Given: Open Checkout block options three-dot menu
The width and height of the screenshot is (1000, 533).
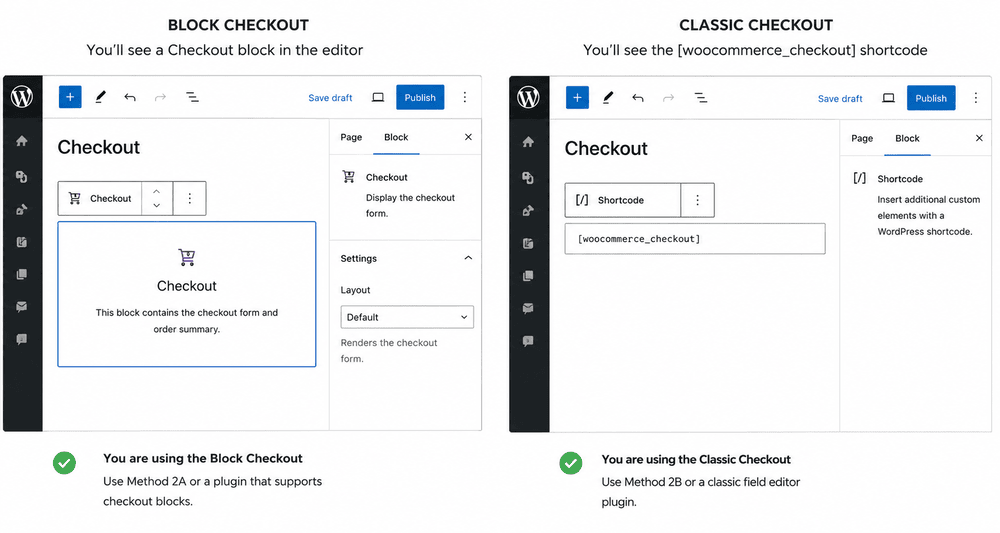Looking at the screenshot, I should [189, 198].
